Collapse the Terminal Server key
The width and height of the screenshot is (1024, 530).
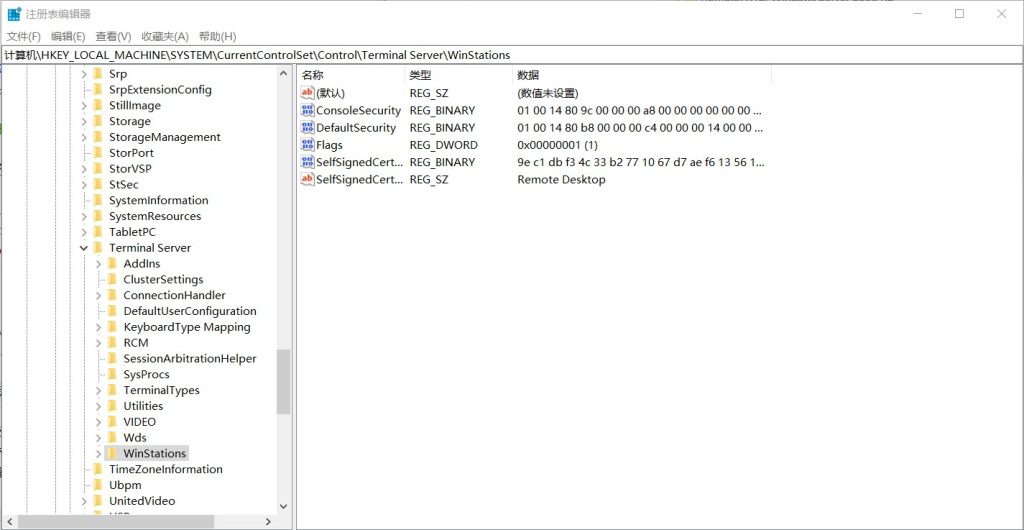84,248
